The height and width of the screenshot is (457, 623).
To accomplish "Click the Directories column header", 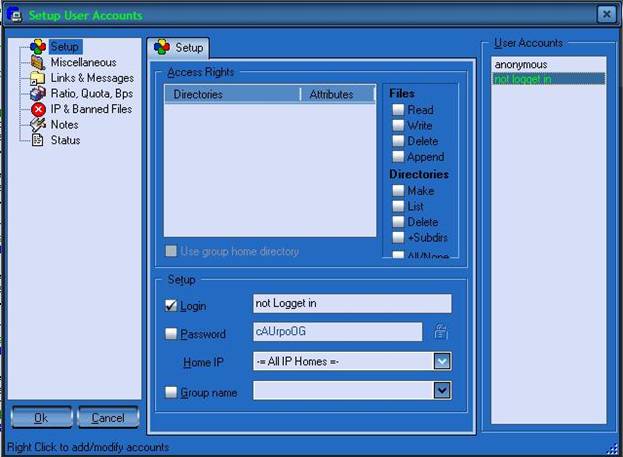I will coord(230,95).
